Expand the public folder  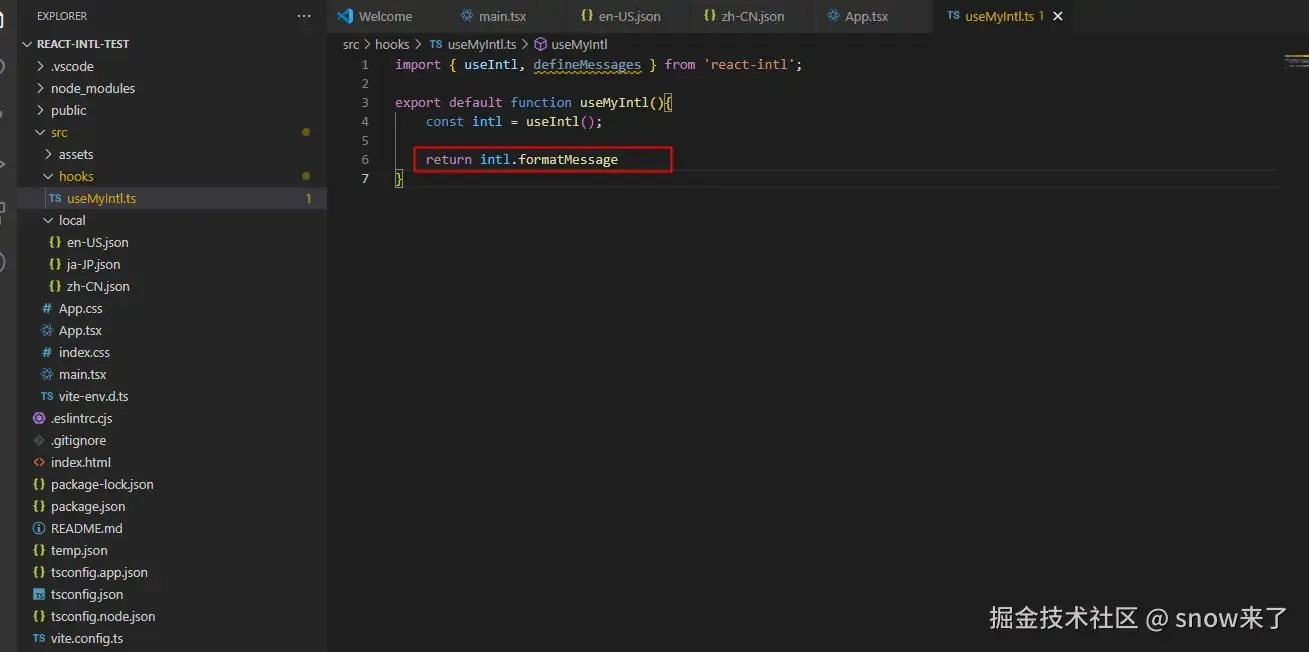point(40,110)
